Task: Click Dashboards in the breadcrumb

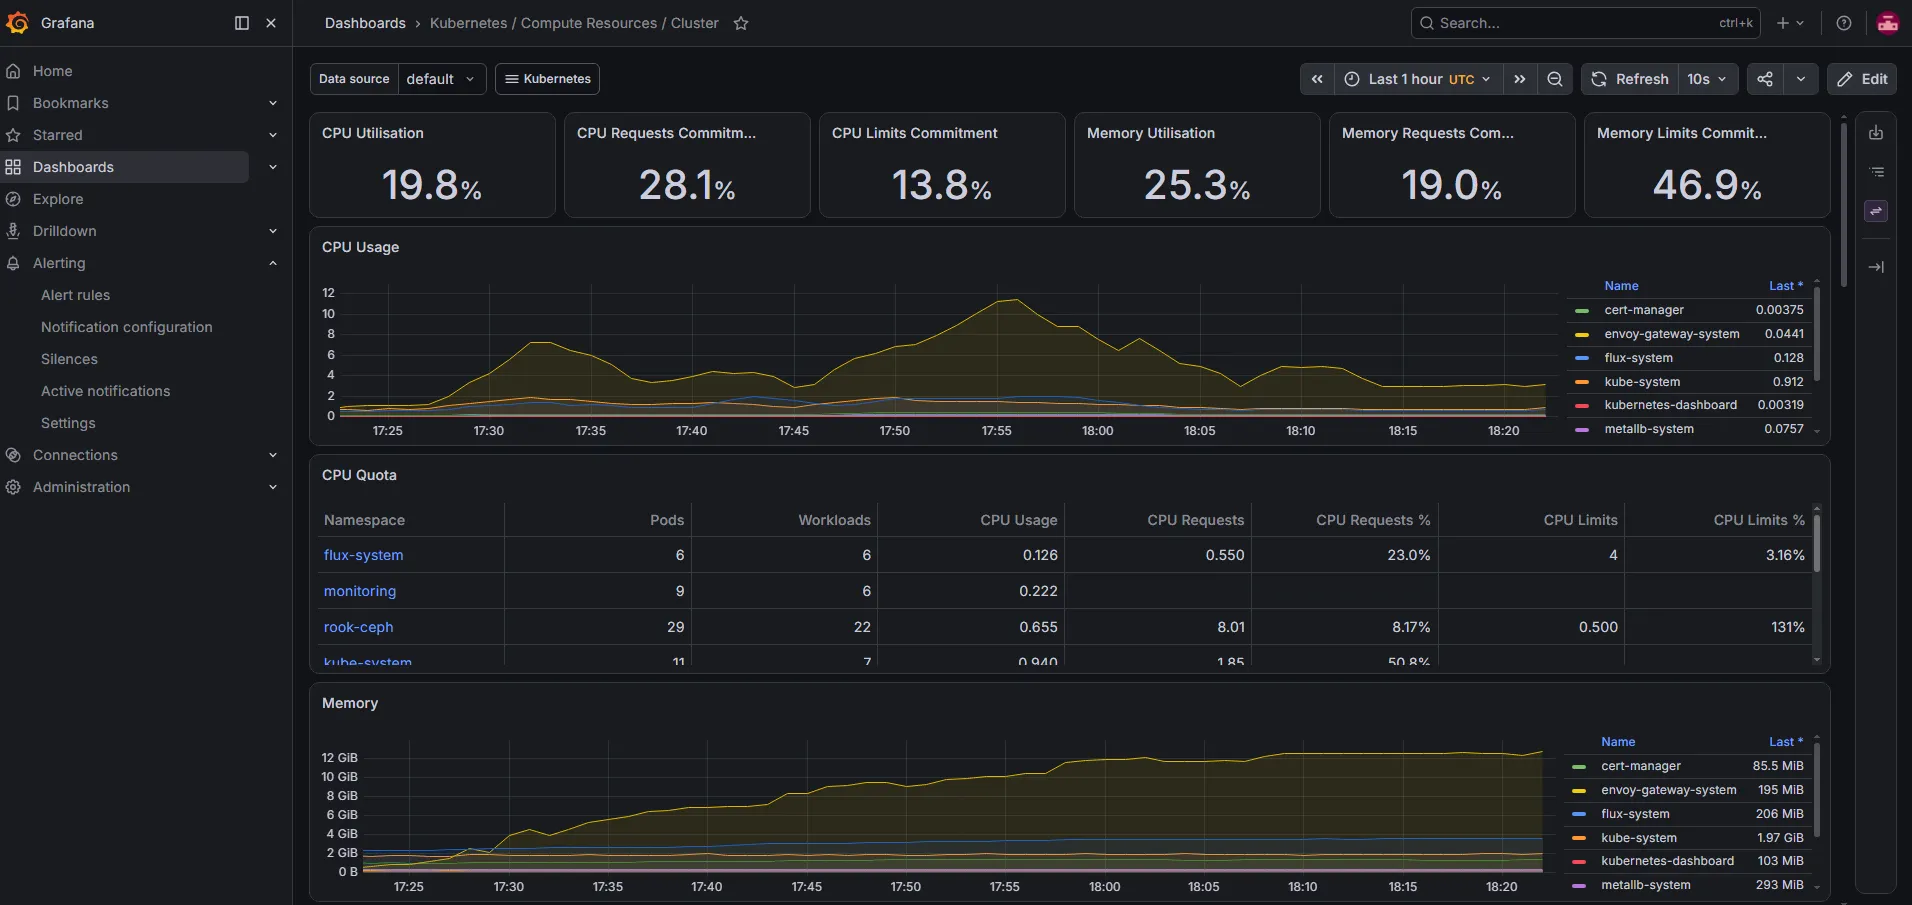Action: [365, 23]
